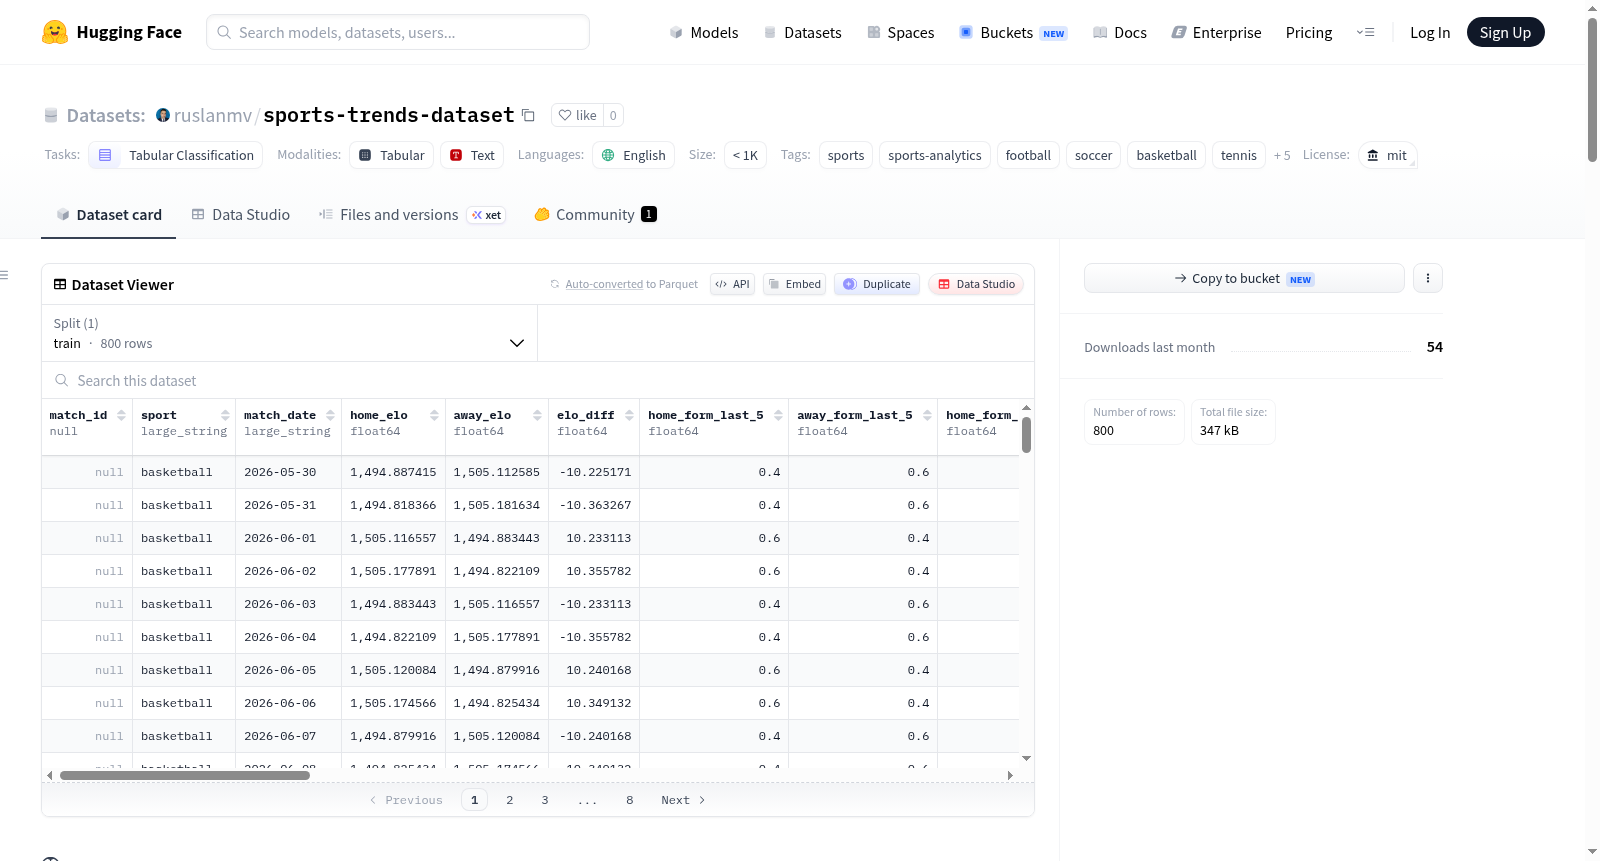The height and width of the screenshot is (861, 1600).
Task: Open left sidebar toggle icon
Action: pos(4,275)
